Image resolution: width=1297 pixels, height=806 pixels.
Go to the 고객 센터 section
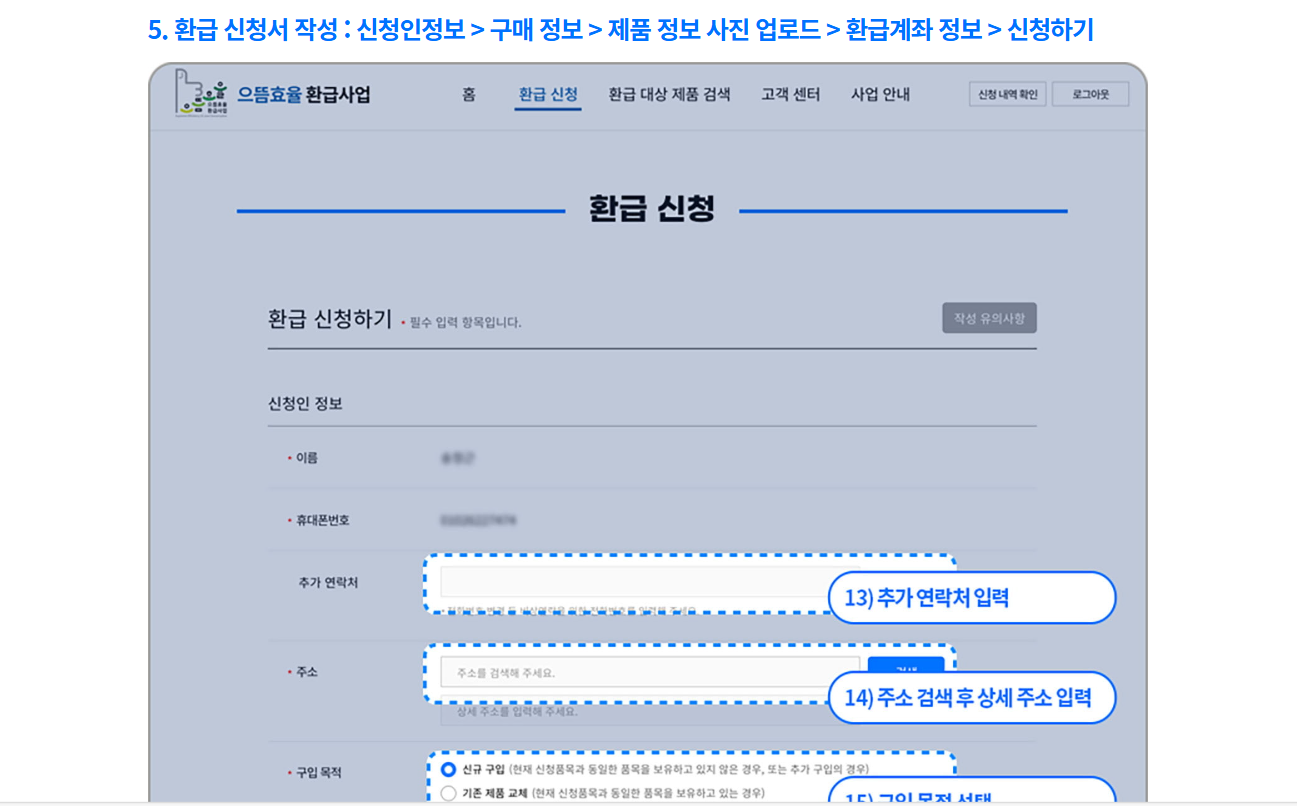coord(789,94)
